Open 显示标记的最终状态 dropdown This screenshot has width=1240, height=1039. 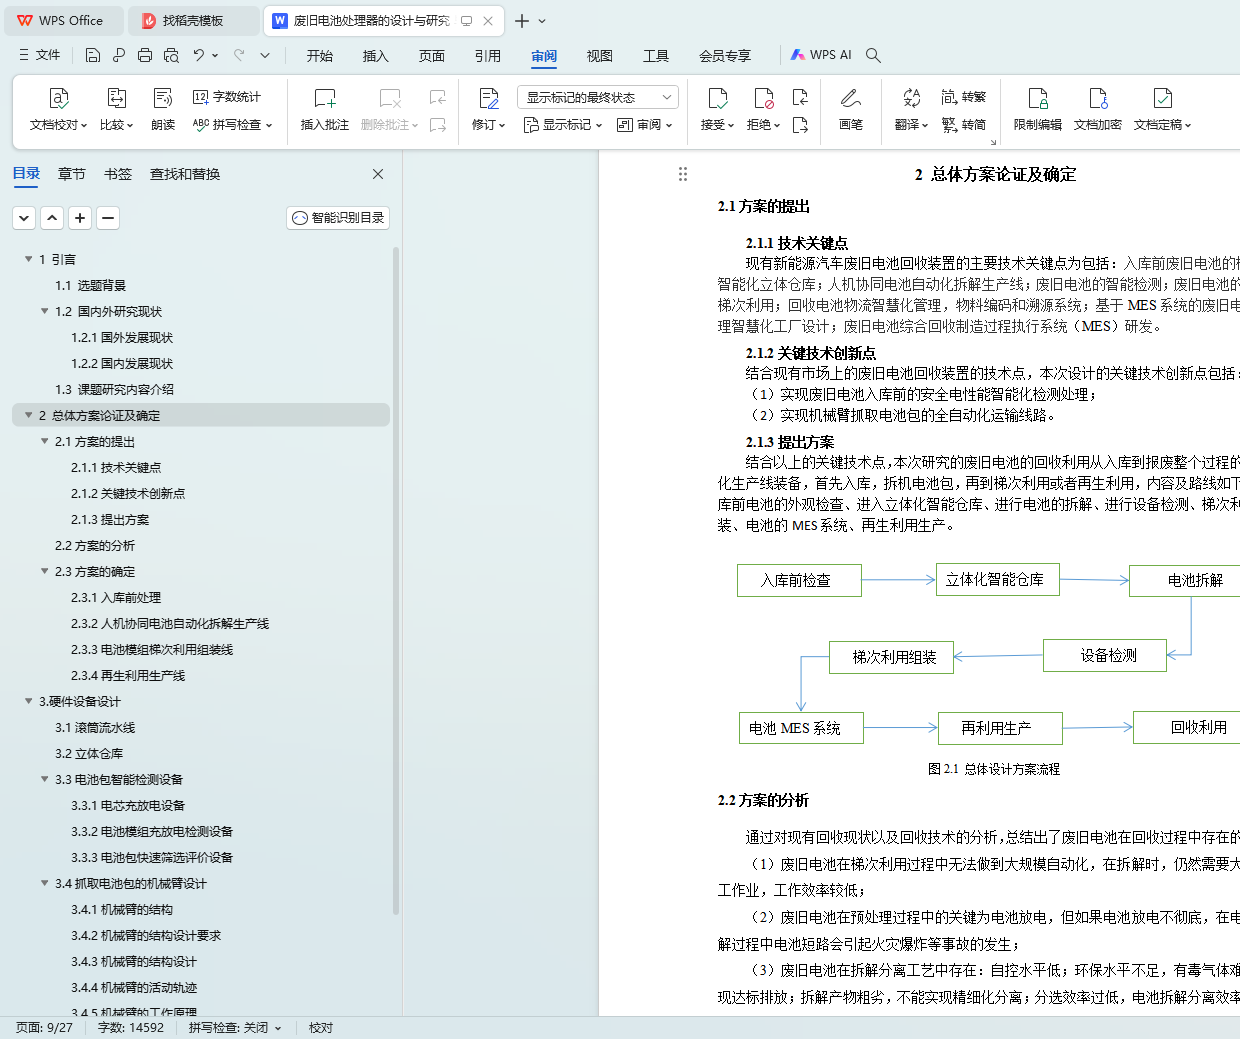598,97
